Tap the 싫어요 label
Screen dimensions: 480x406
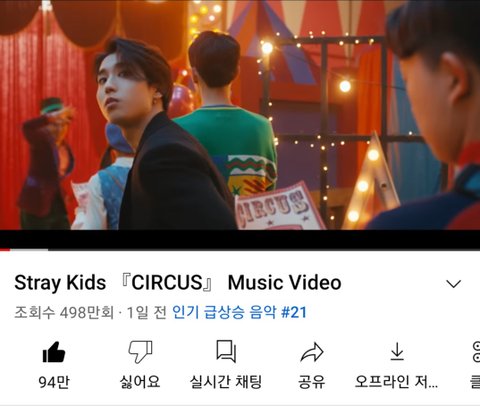pos(140,382)
